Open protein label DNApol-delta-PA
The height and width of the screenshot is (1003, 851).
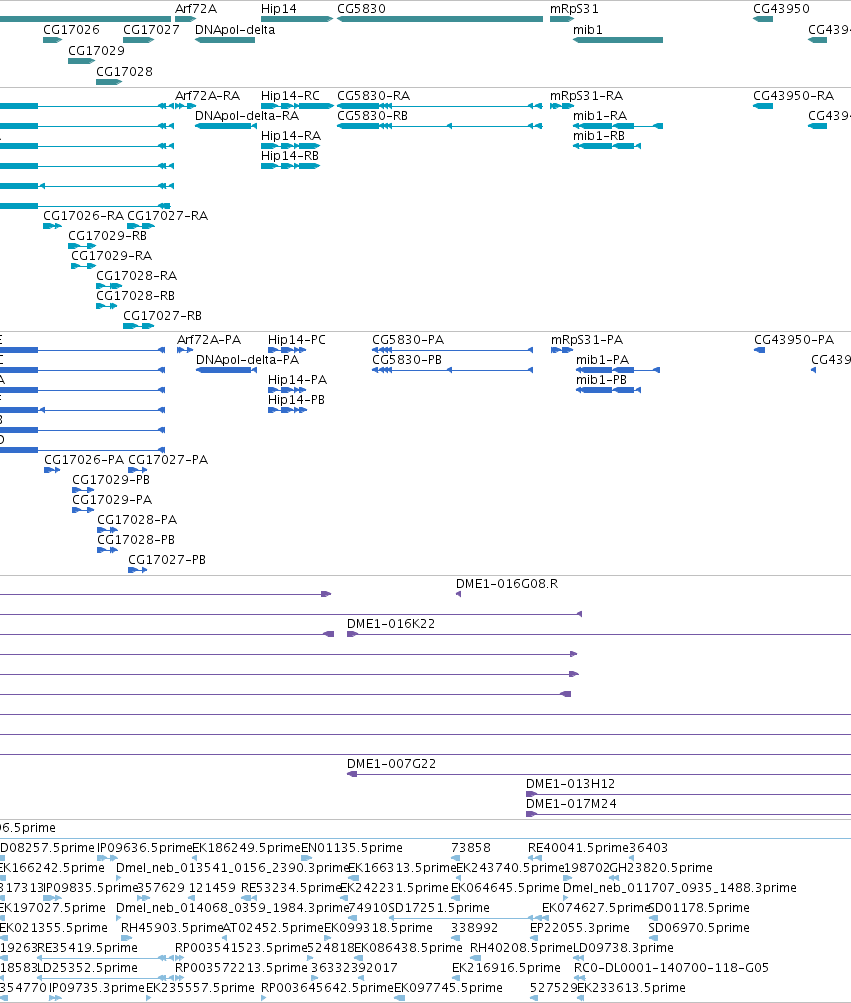(248, 359)
